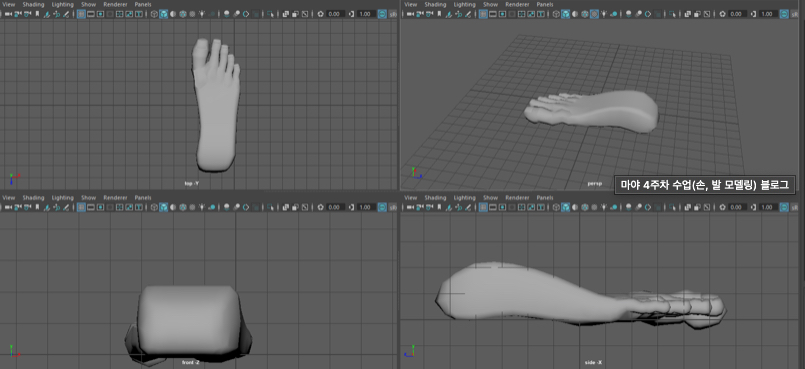
Task: Toggle Safe Action in persp panel
Action: pos(531,14)
